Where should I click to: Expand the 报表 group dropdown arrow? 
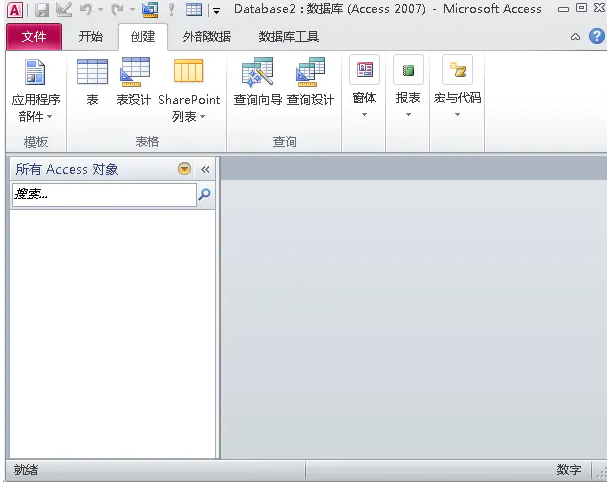(408, 114)
